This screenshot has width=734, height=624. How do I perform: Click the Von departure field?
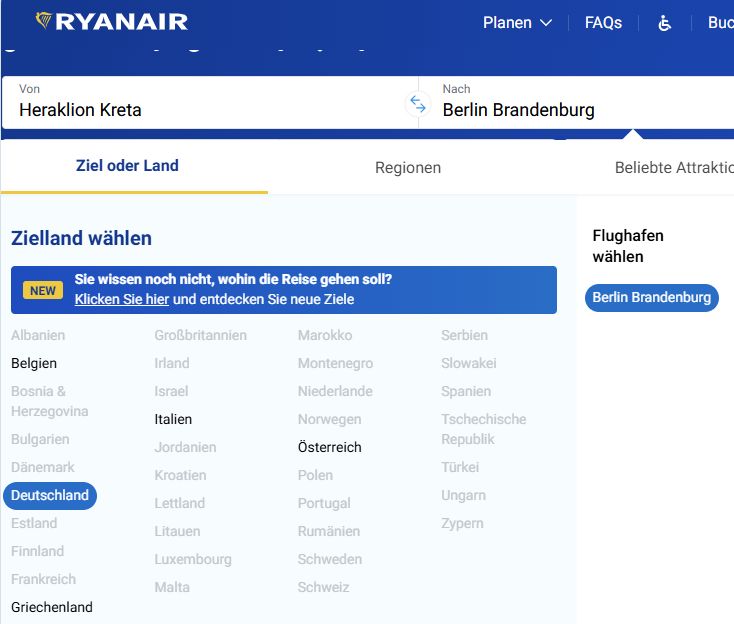point(200,102)
